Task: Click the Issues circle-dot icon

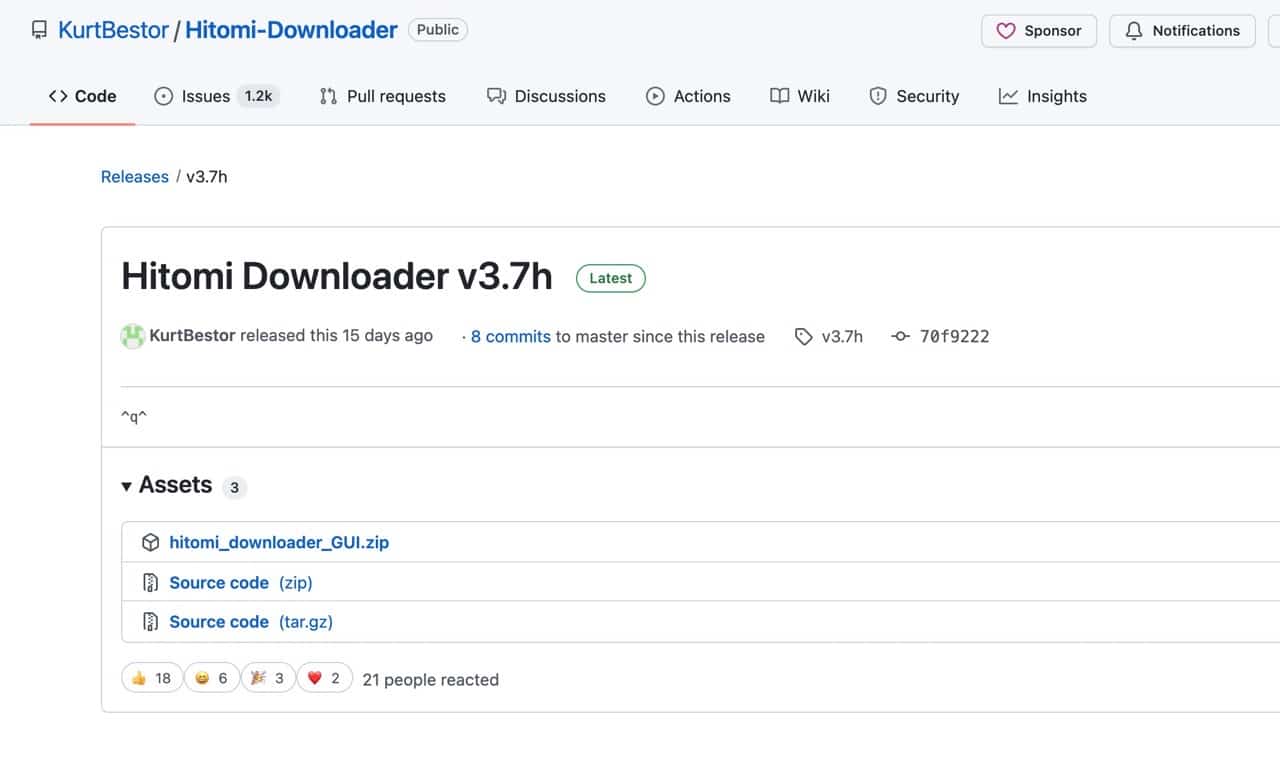Action: [x=163, y=96]
